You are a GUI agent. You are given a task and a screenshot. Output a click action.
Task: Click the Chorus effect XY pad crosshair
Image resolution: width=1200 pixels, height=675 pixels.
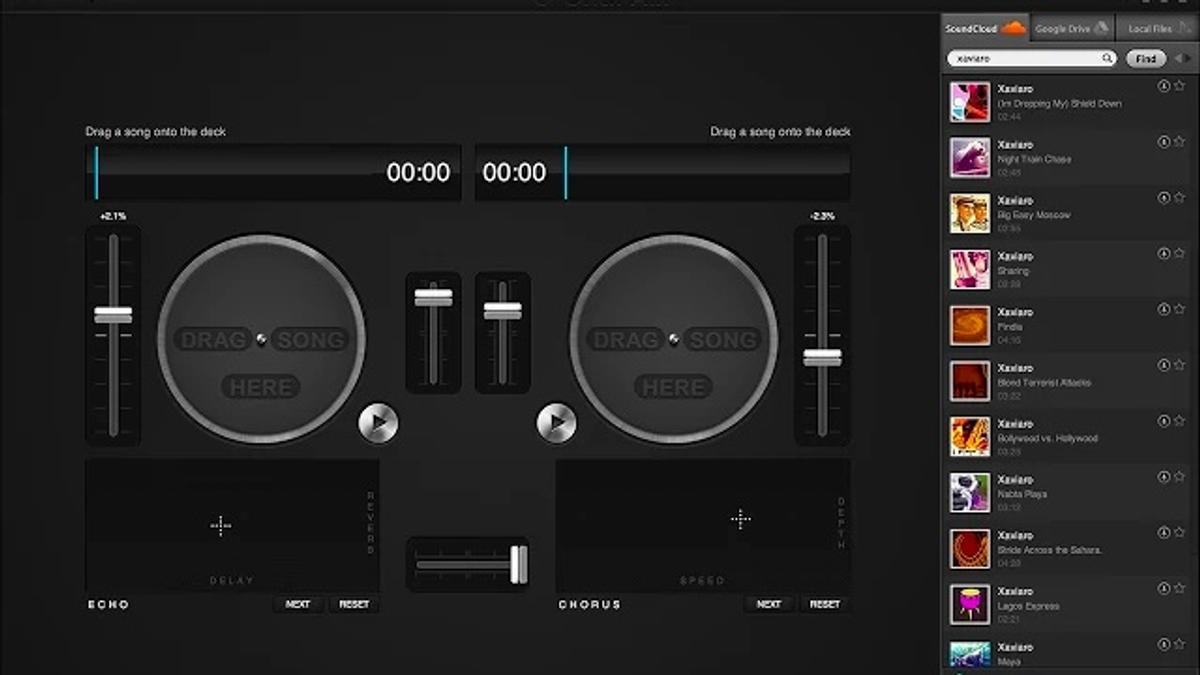740,518
